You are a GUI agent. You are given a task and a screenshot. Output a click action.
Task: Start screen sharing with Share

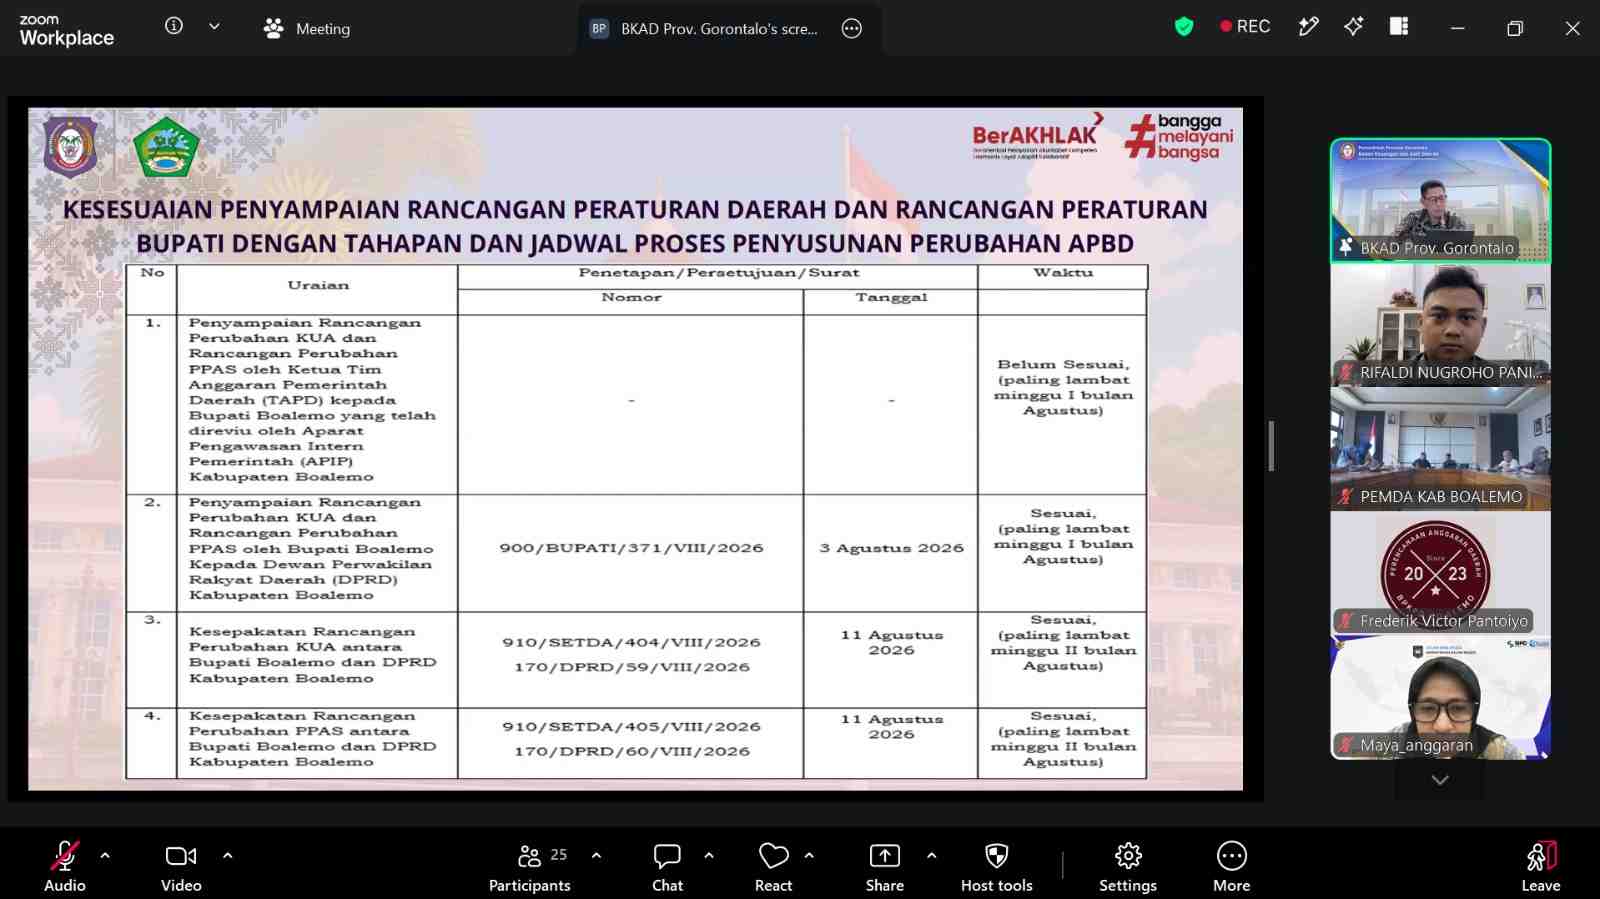tap(885, 866)
